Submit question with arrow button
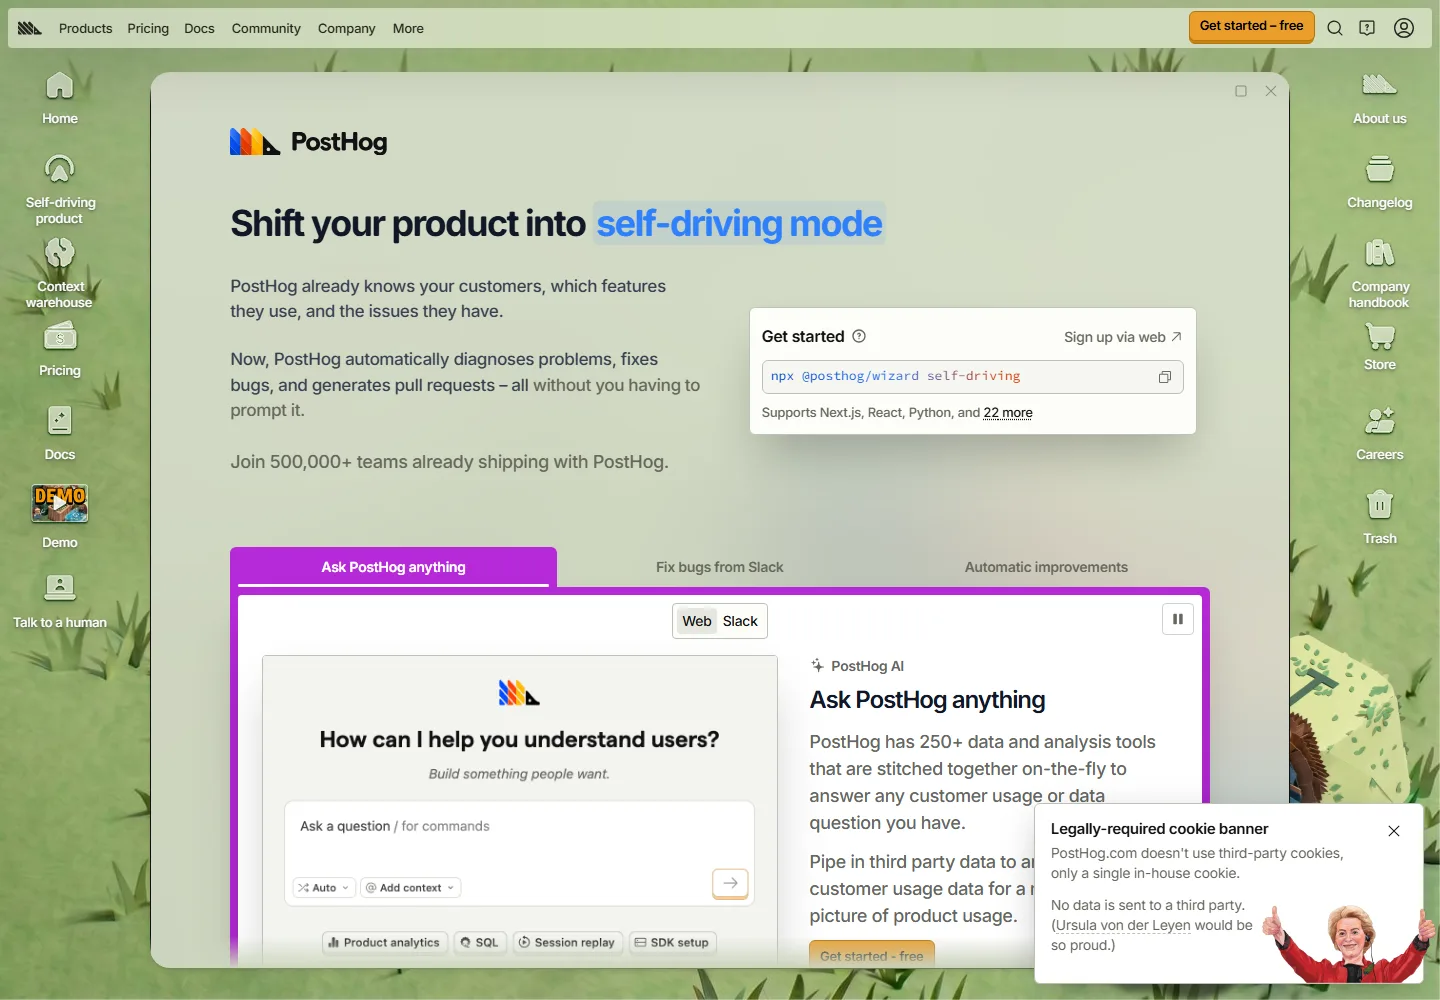The width and height of the screenshot is (1440, 1000). (x=730, y=883)
